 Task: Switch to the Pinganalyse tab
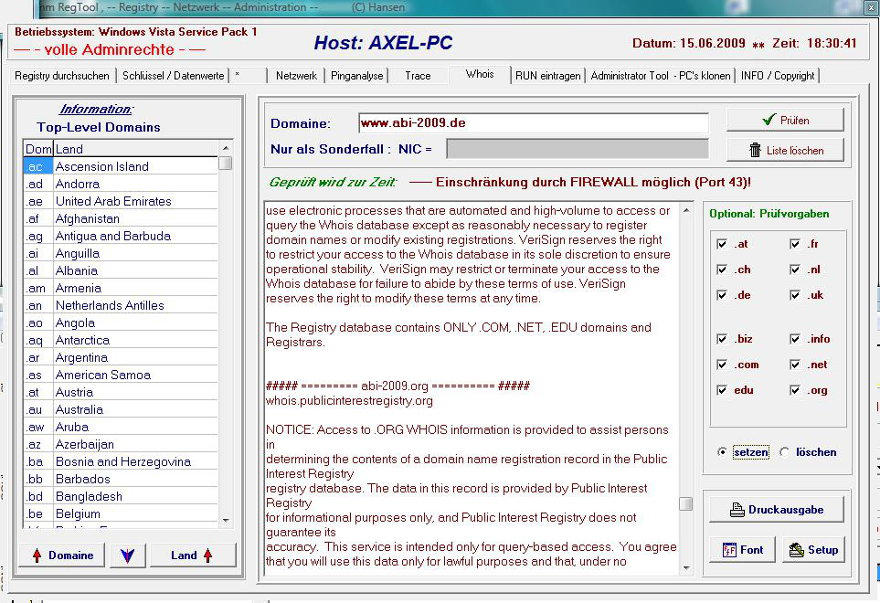point(358,76)
